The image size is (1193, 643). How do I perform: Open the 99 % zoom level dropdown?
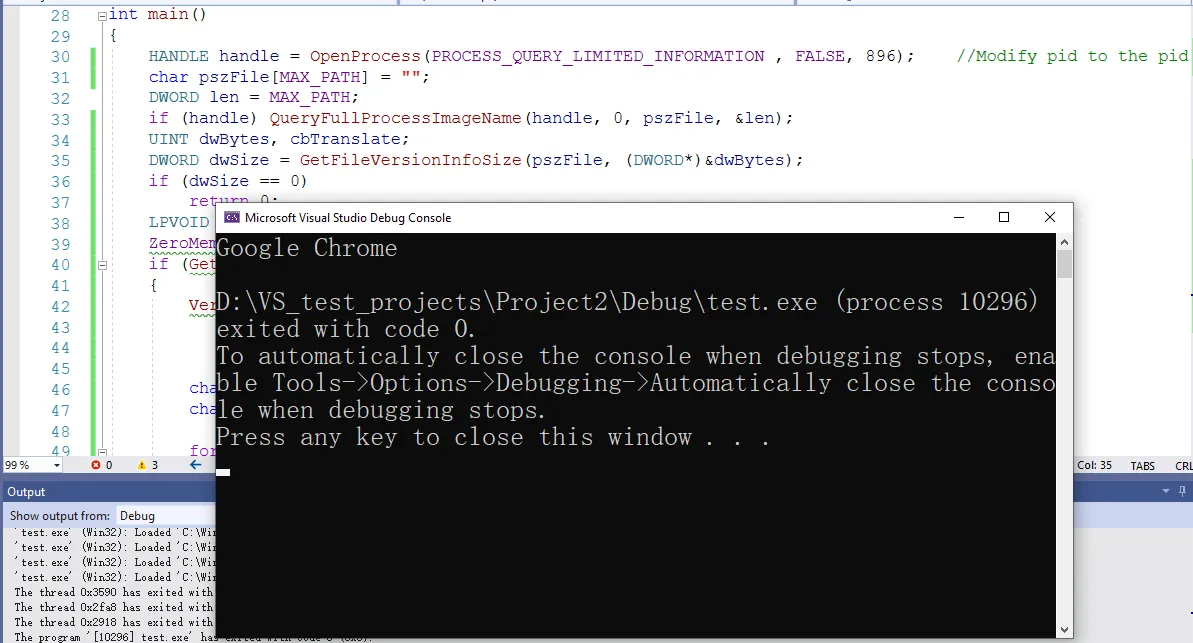coord(56,465)
